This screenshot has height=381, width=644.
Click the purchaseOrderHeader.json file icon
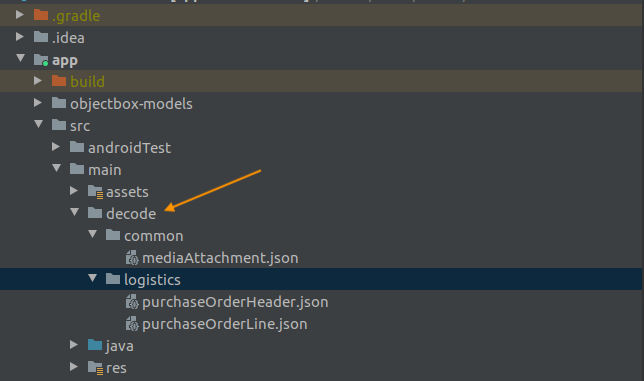click(x=132, y=302)
